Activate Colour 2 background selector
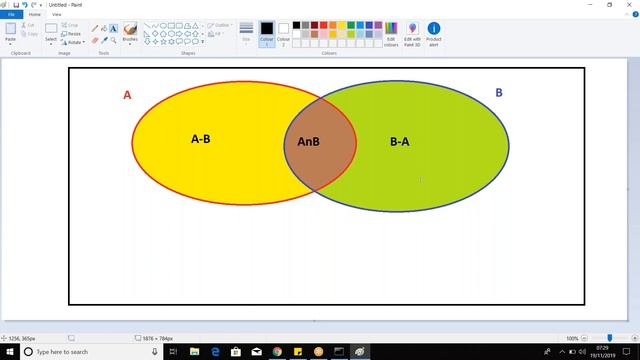This screenshot has width=640, height=360. point(283,34)
